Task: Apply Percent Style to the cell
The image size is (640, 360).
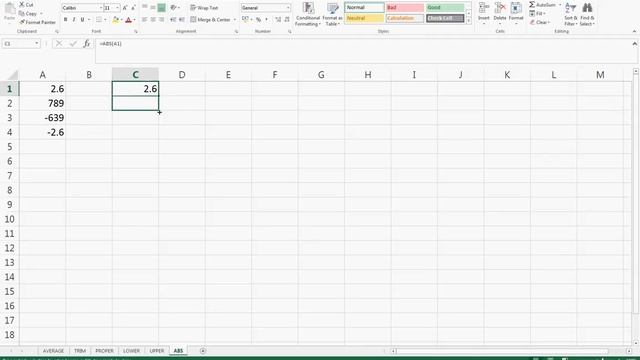Action: coord(258,20)
